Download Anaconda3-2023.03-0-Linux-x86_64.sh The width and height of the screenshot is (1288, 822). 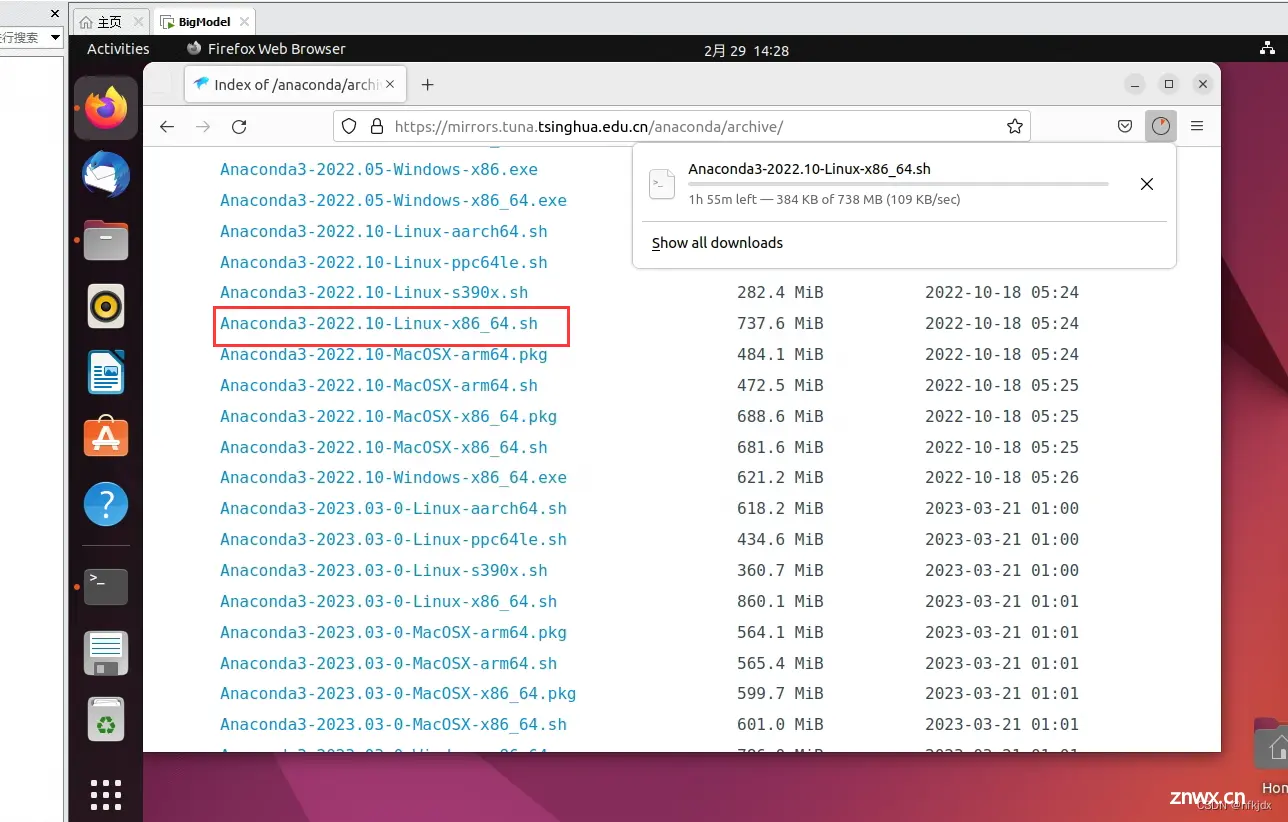[388, 602]
